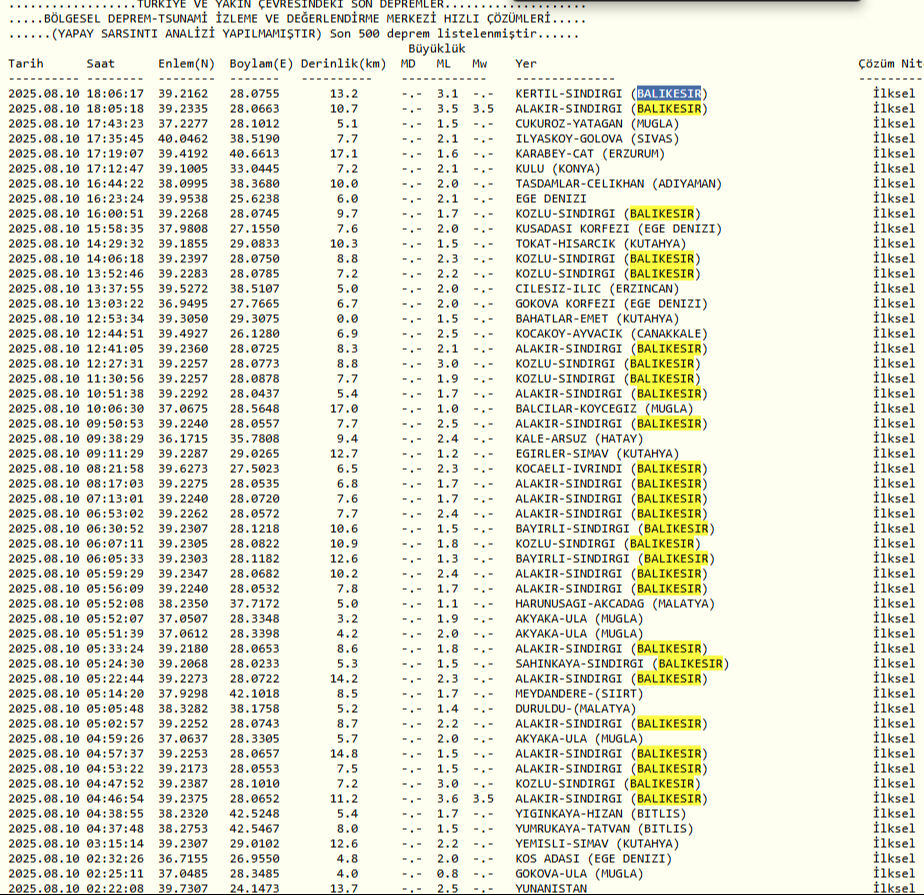Click the blue-selected BALIKESIR text in KERTIL-SINDIRGI row
This screenshot has height=895, width=924.
click(669, 94)
